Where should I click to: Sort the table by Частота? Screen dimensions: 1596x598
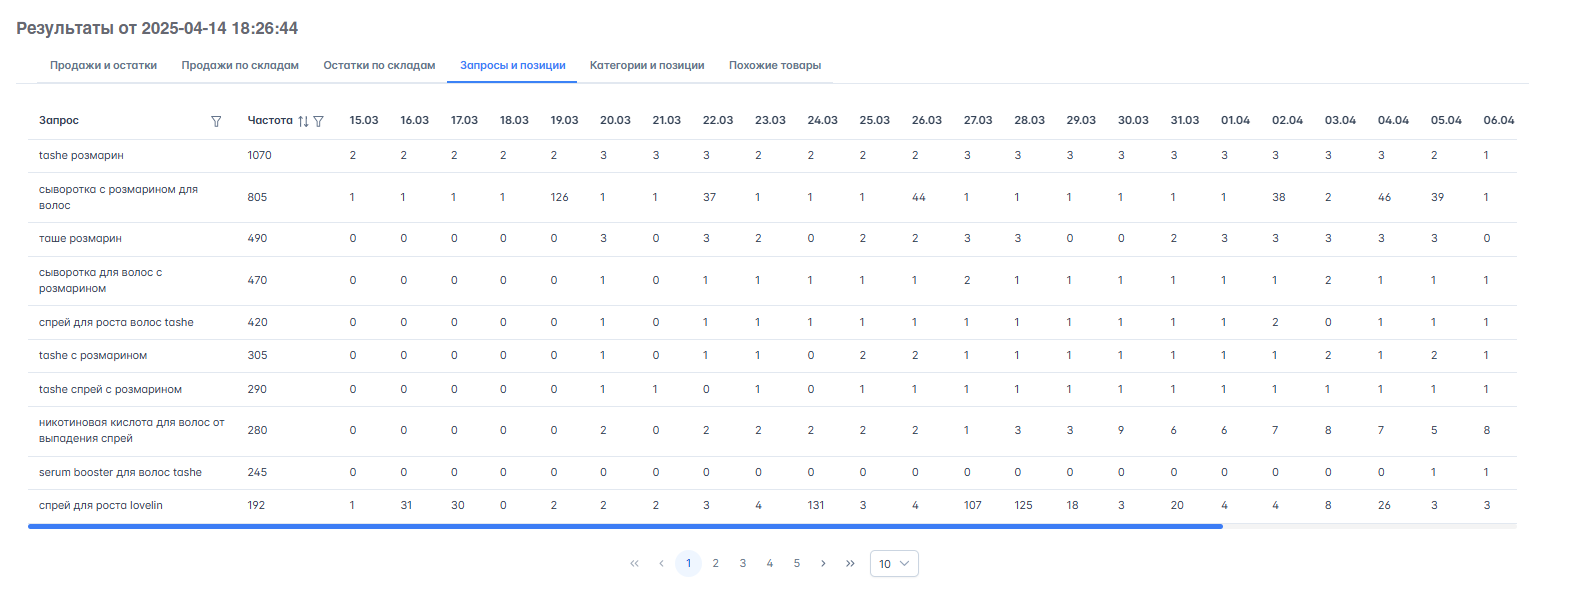click(x=303, y=121)
